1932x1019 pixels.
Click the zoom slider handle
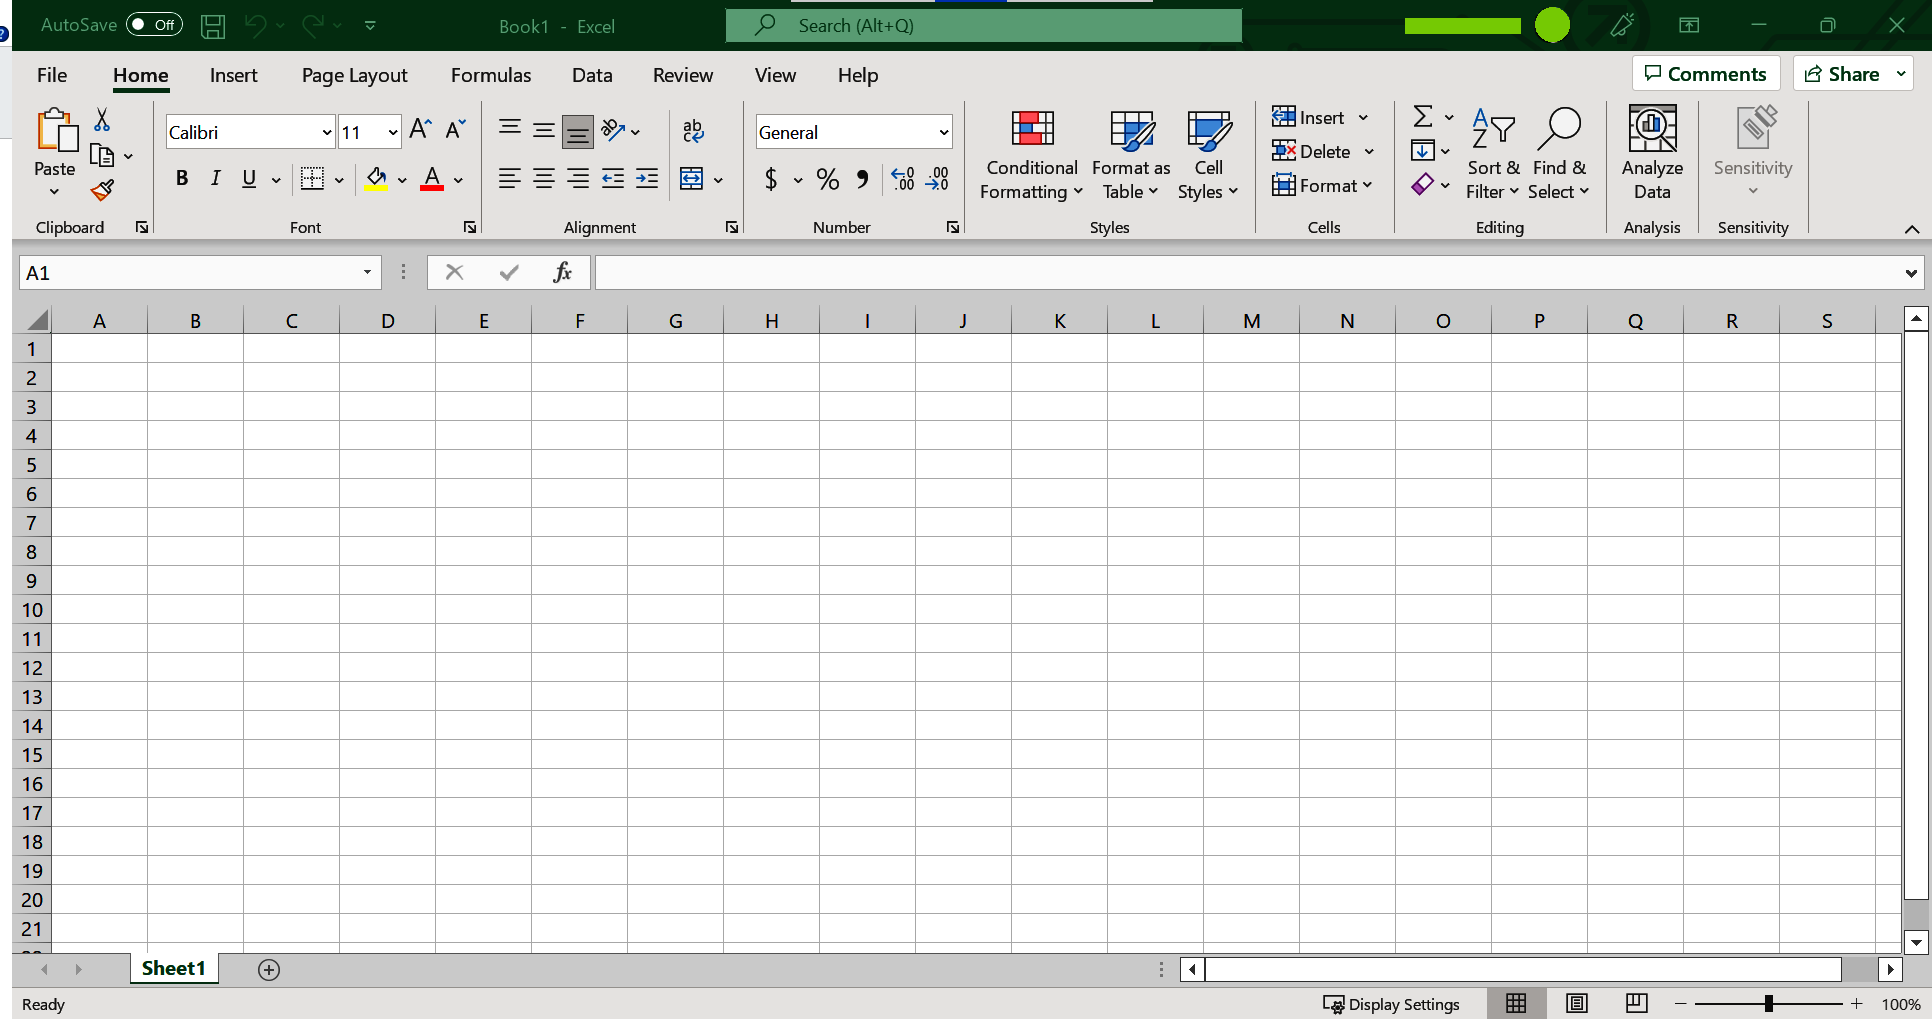1768,1003
